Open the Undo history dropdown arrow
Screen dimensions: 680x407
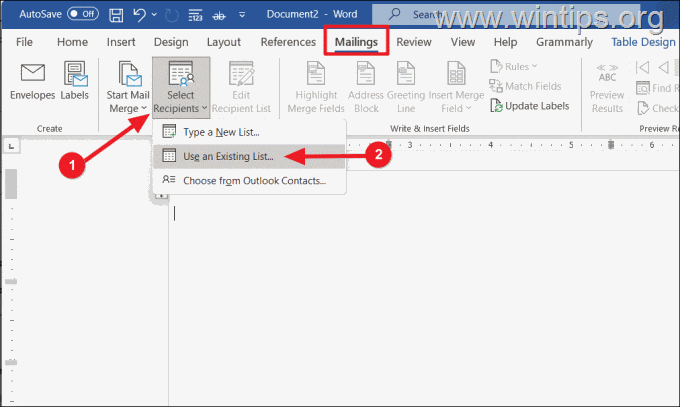(x=154, y=15)
